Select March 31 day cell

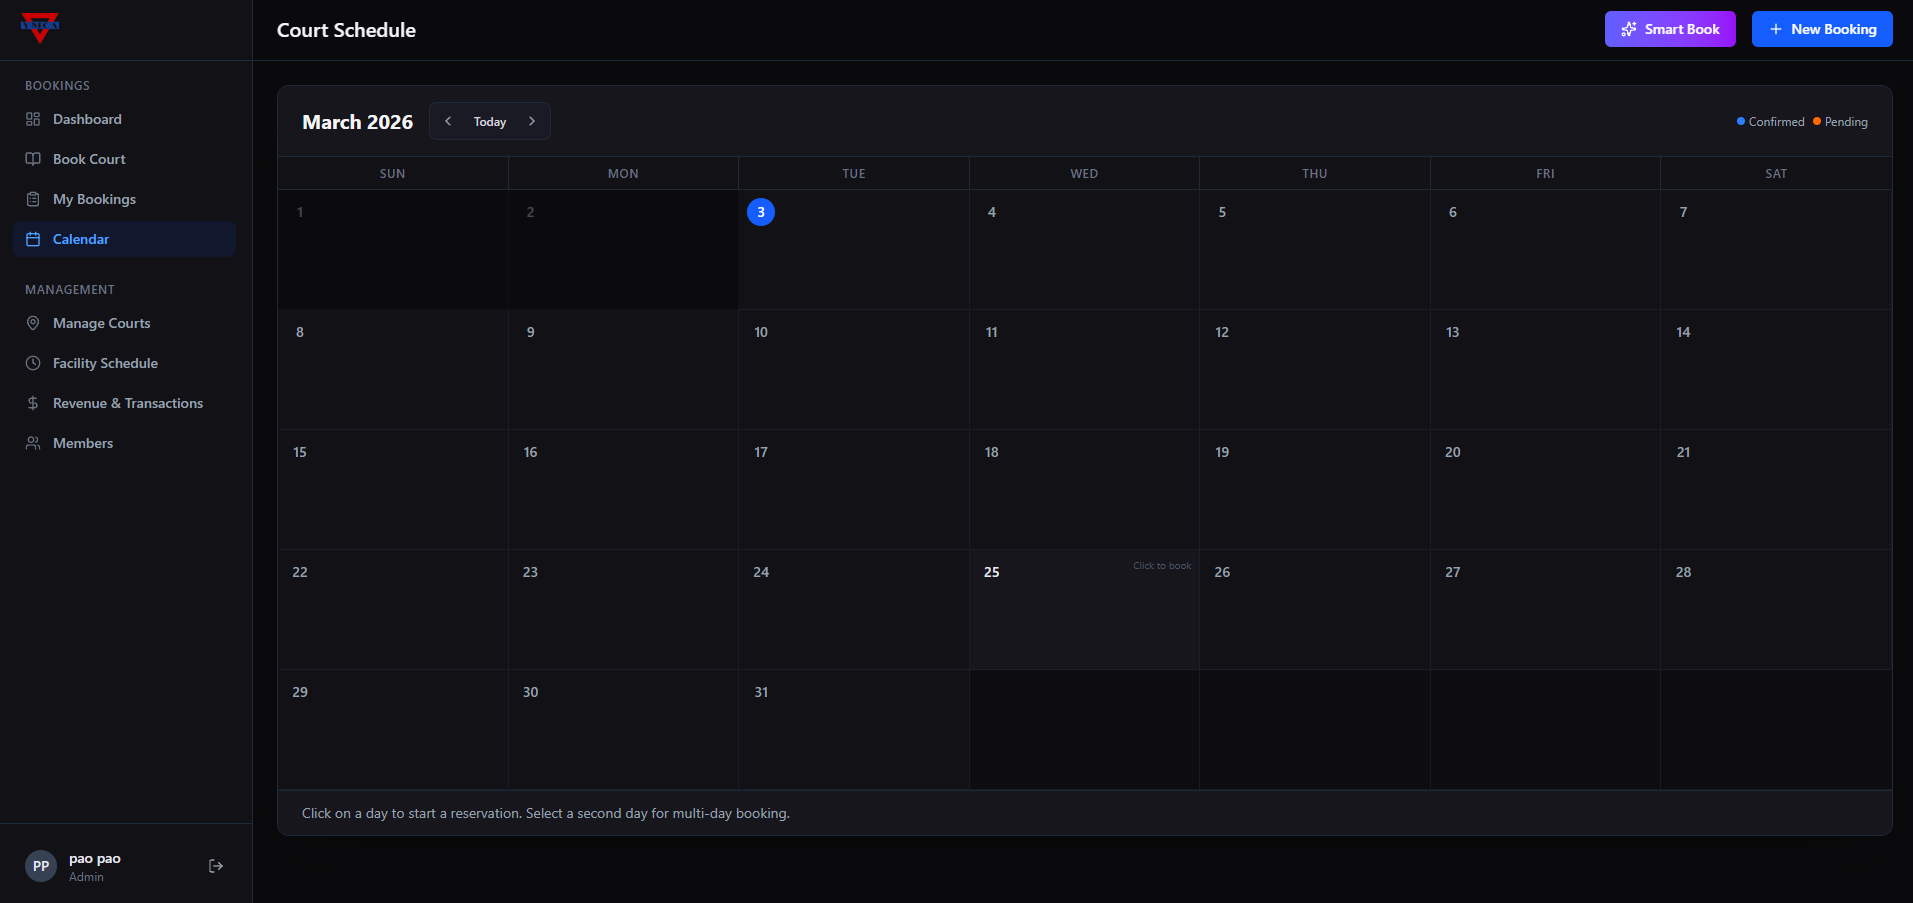(853, 729)
